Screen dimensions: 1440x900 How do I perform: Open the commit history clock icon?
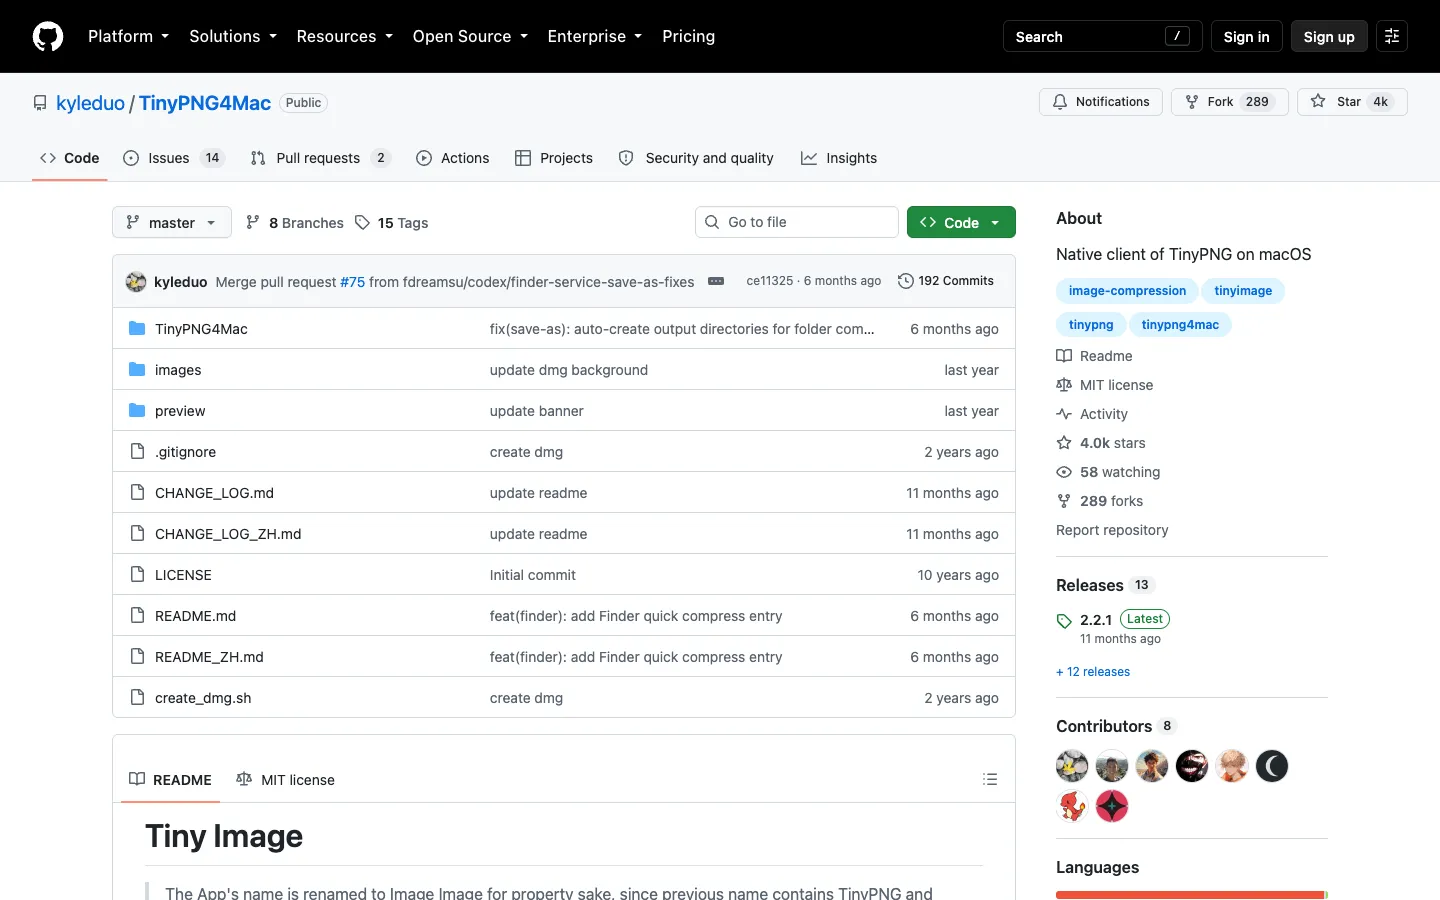click(x=906, y=281)
